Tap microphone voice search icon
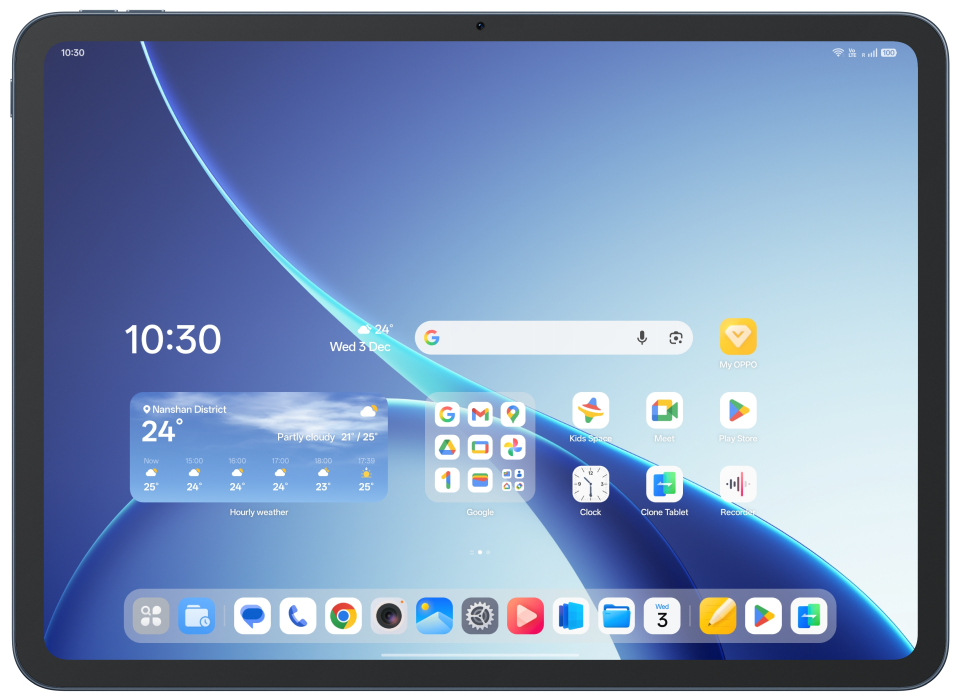961x700 pixels. 642,338
